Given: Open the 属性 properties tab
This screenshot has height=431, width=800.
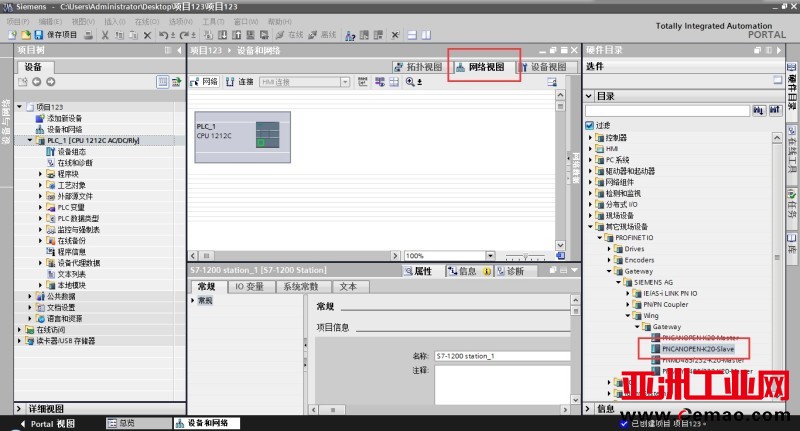Looking at the screenshot, I should pos(418,271).
